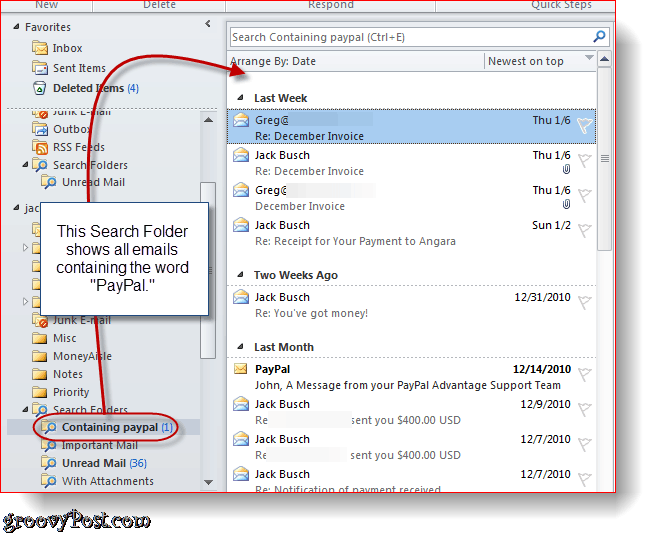Open Re: Receipt for Your Payment to Angara
Image resolution: width=661 pixels, height=538 pixels.
tap(411, 233)
